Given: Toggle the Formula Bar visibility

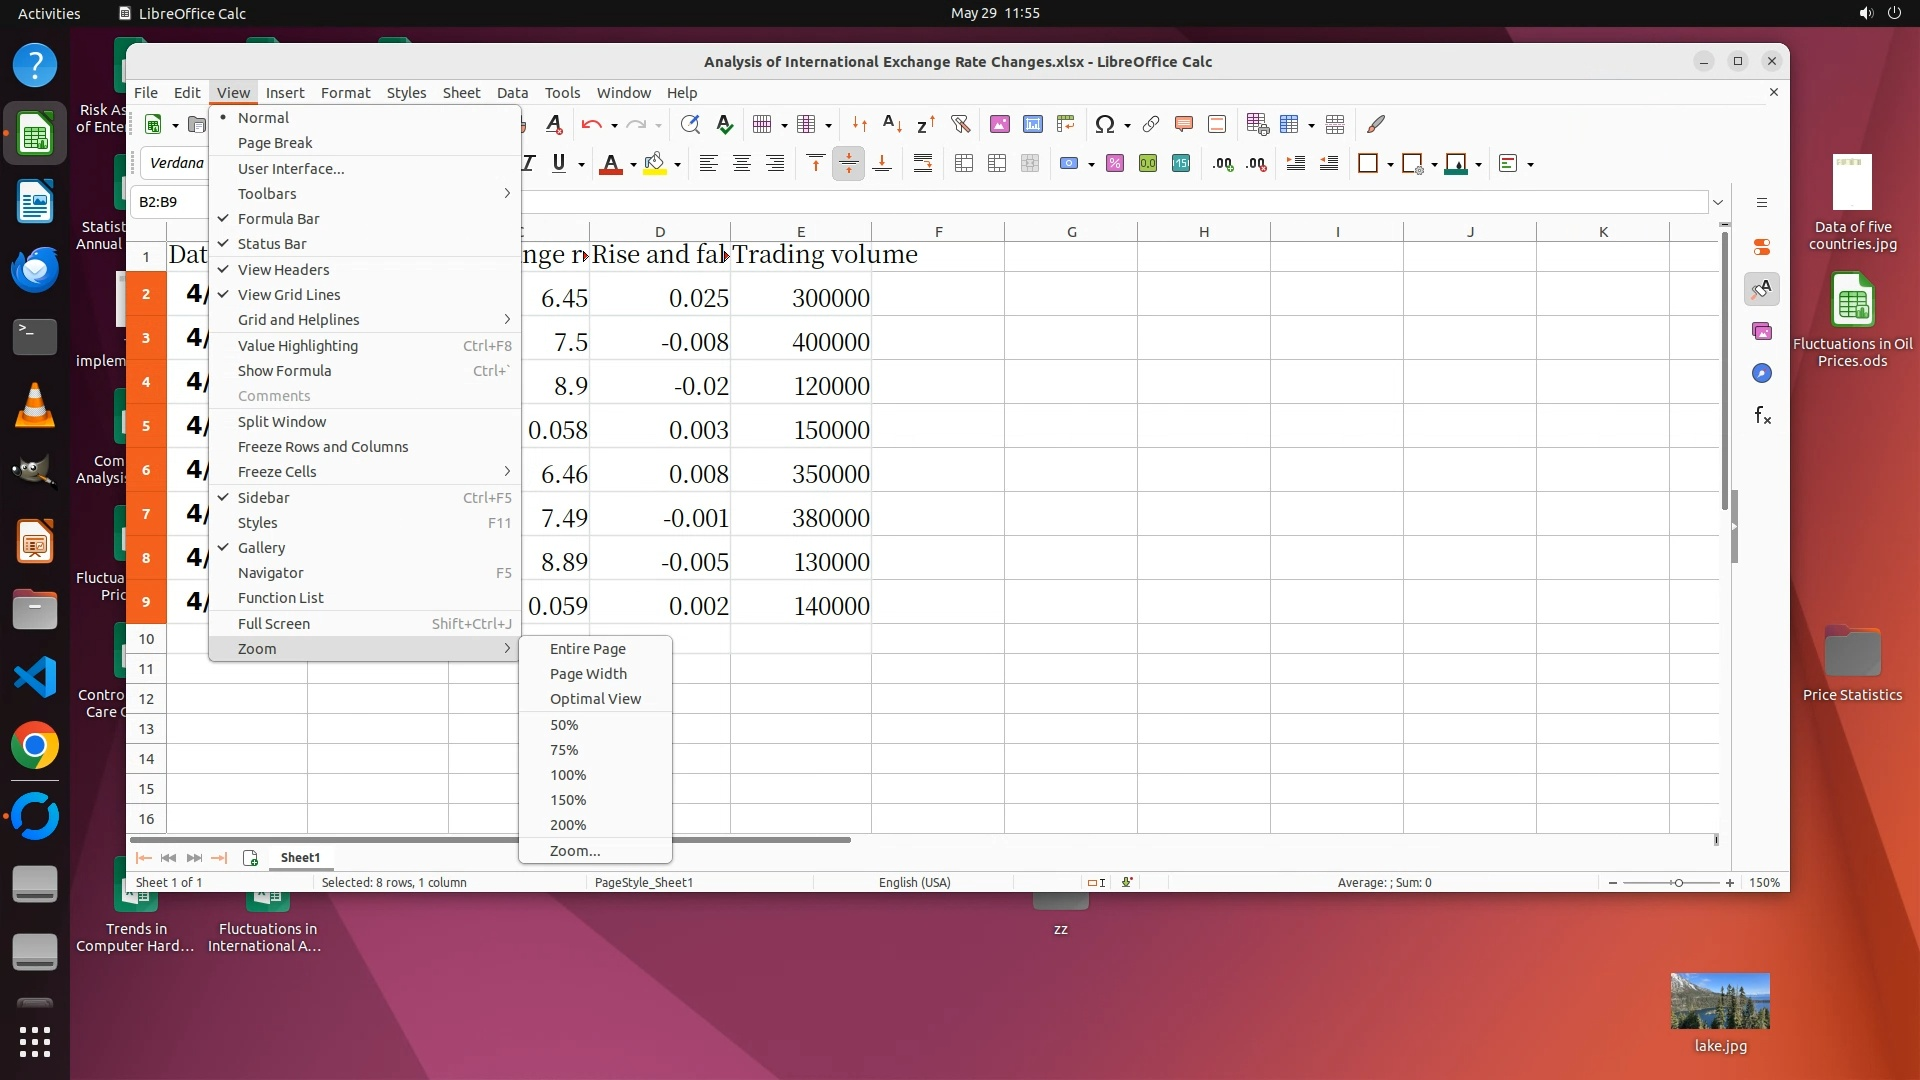Looking at the screenshot, I should [278, 218].
